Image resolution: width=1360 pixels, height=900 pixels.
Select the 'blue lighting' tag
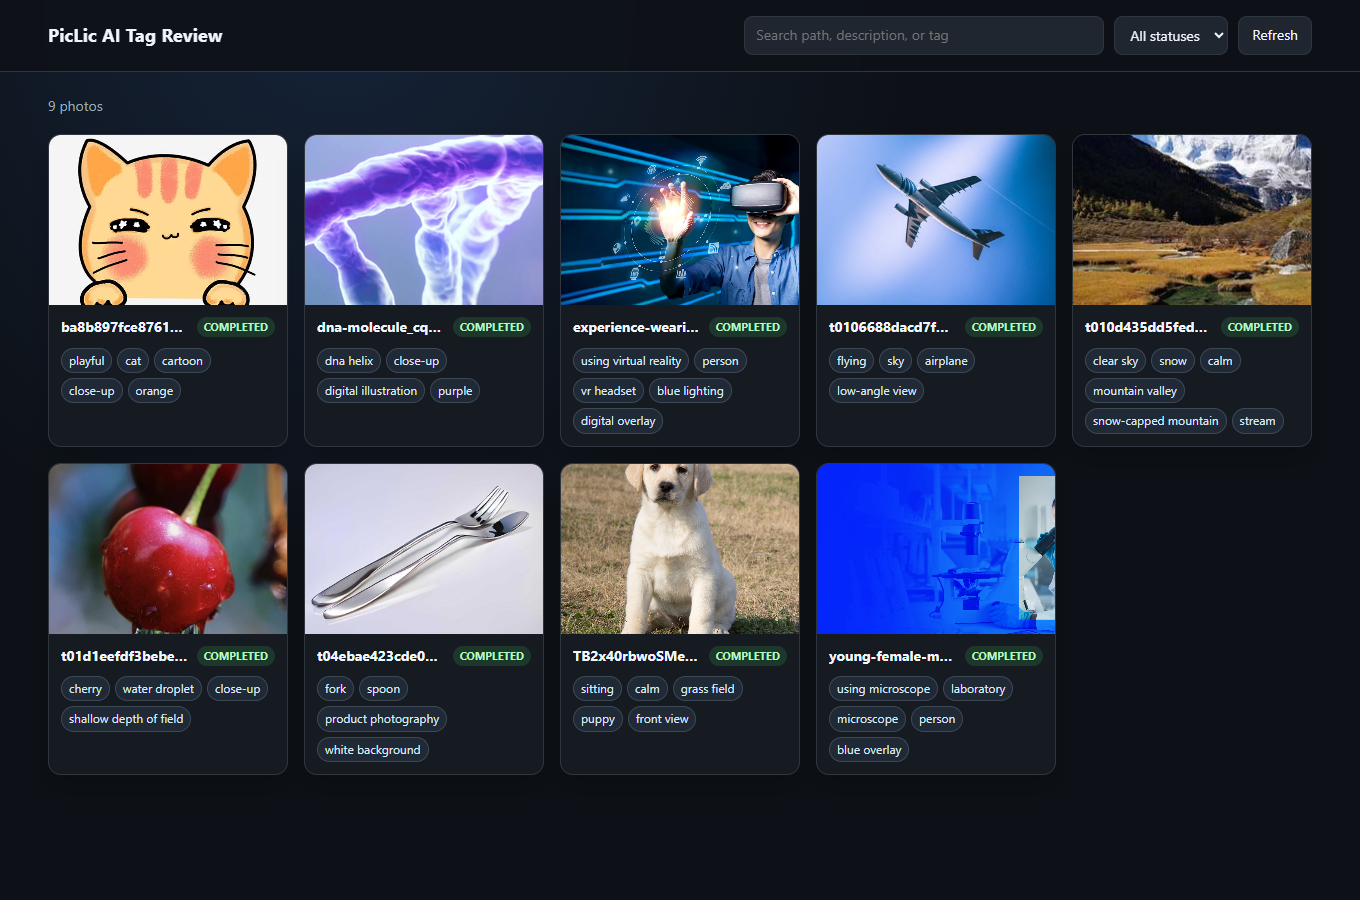point(690,391)
